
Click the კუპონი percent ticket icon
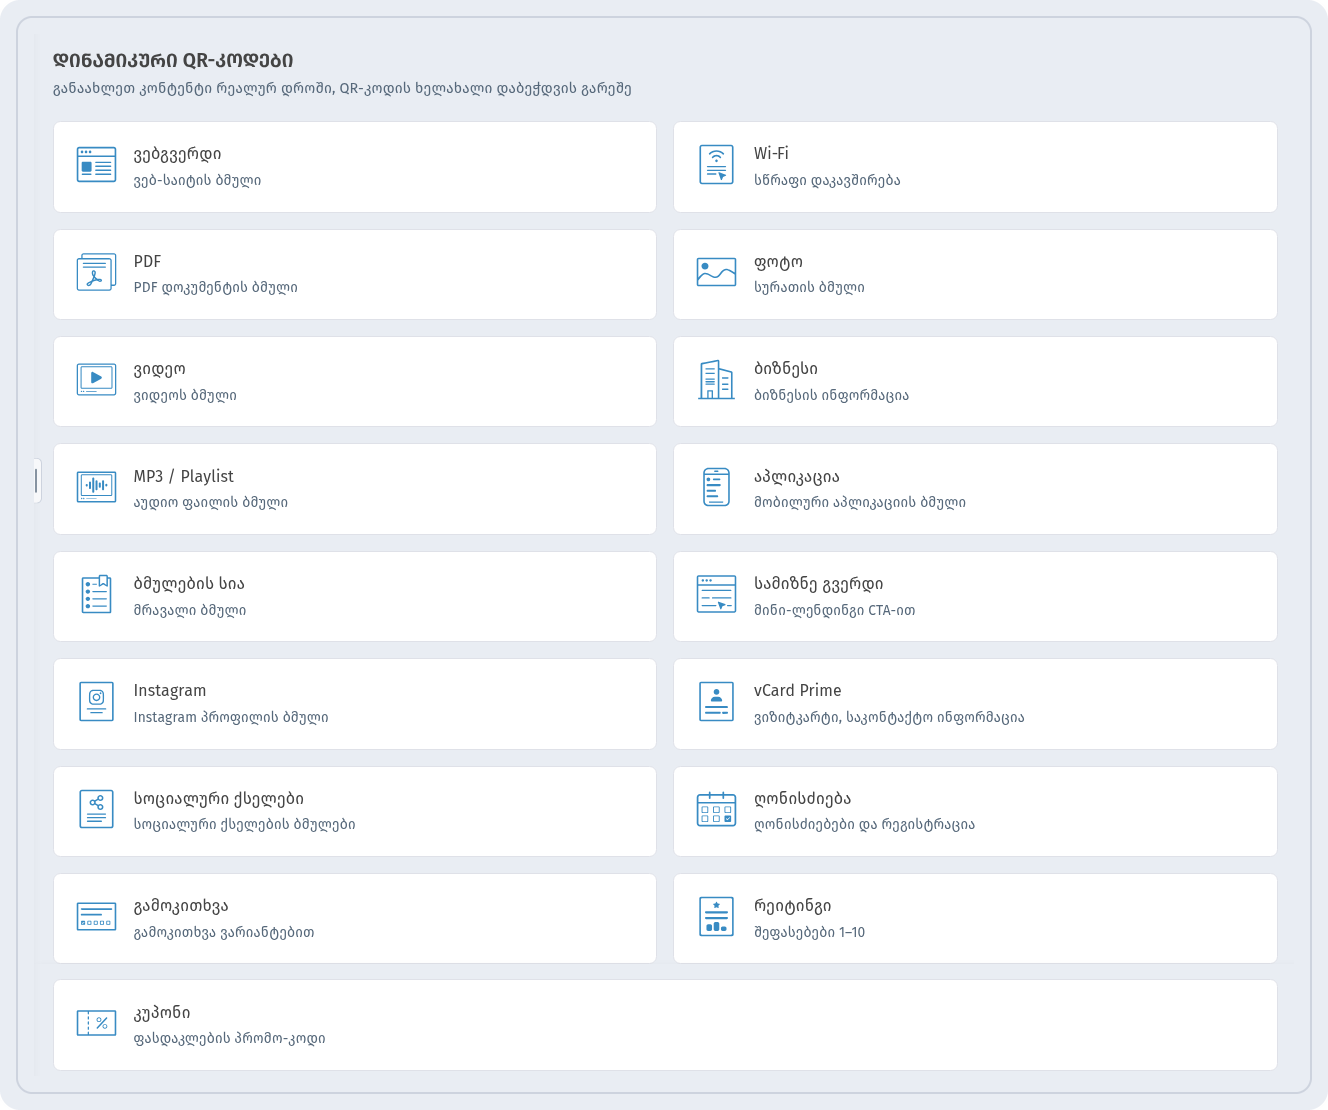pyautogui.click(x=96, y=1023)
